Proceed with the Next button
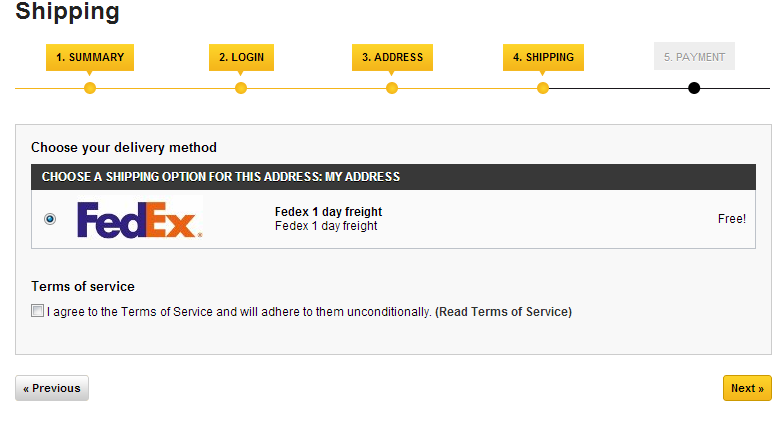Image resolution: width=777 pixels, height=444 pixels. click(x=747, y=388)
